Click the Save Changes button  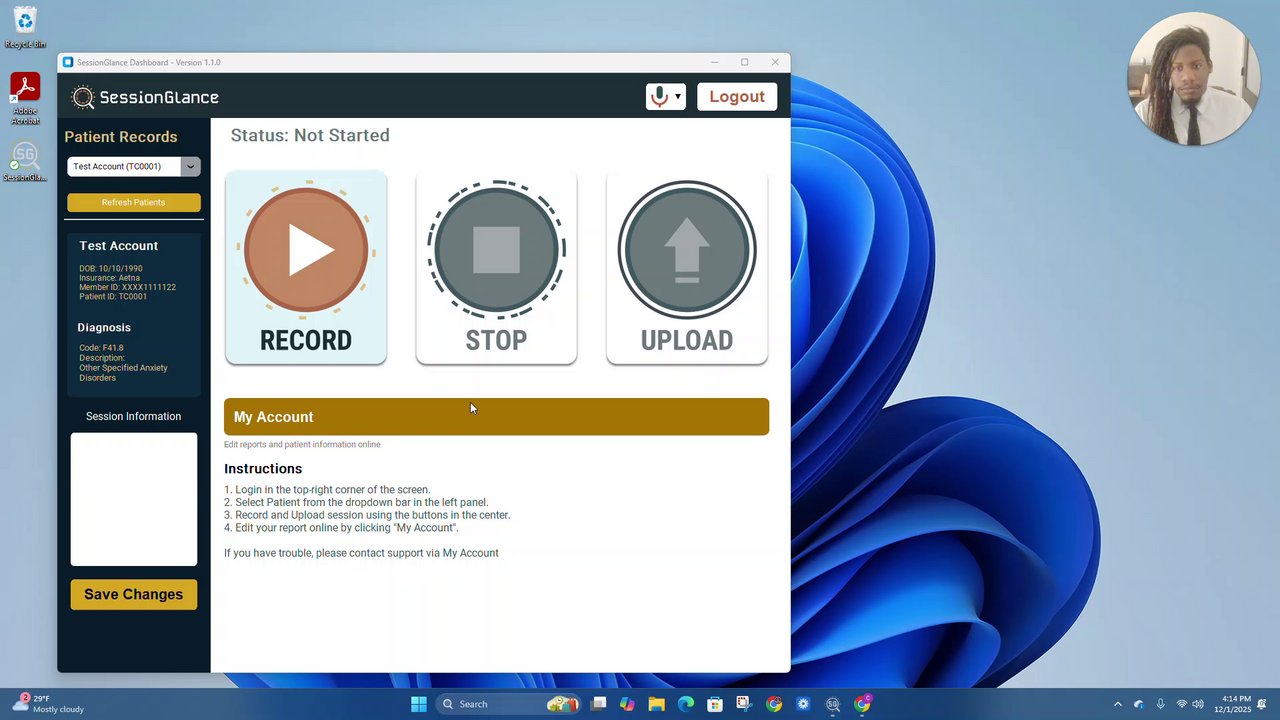[x=134, y=594]
